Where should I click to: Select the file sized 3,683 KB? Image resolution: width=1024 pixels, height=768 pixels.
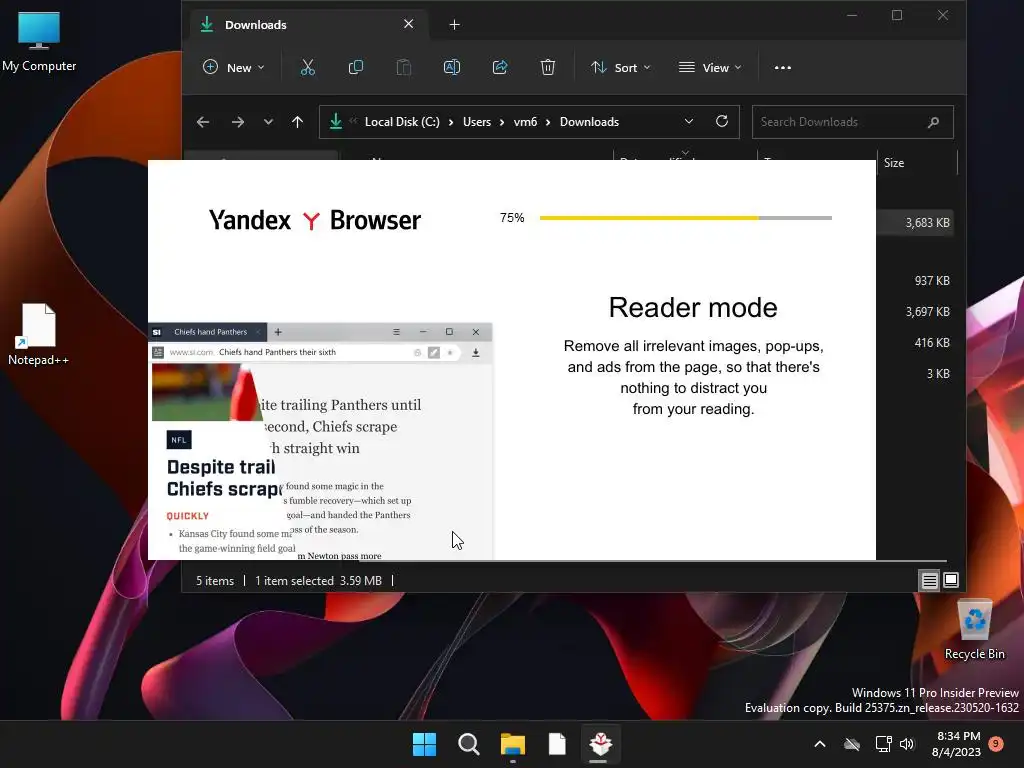coord(927,223)
